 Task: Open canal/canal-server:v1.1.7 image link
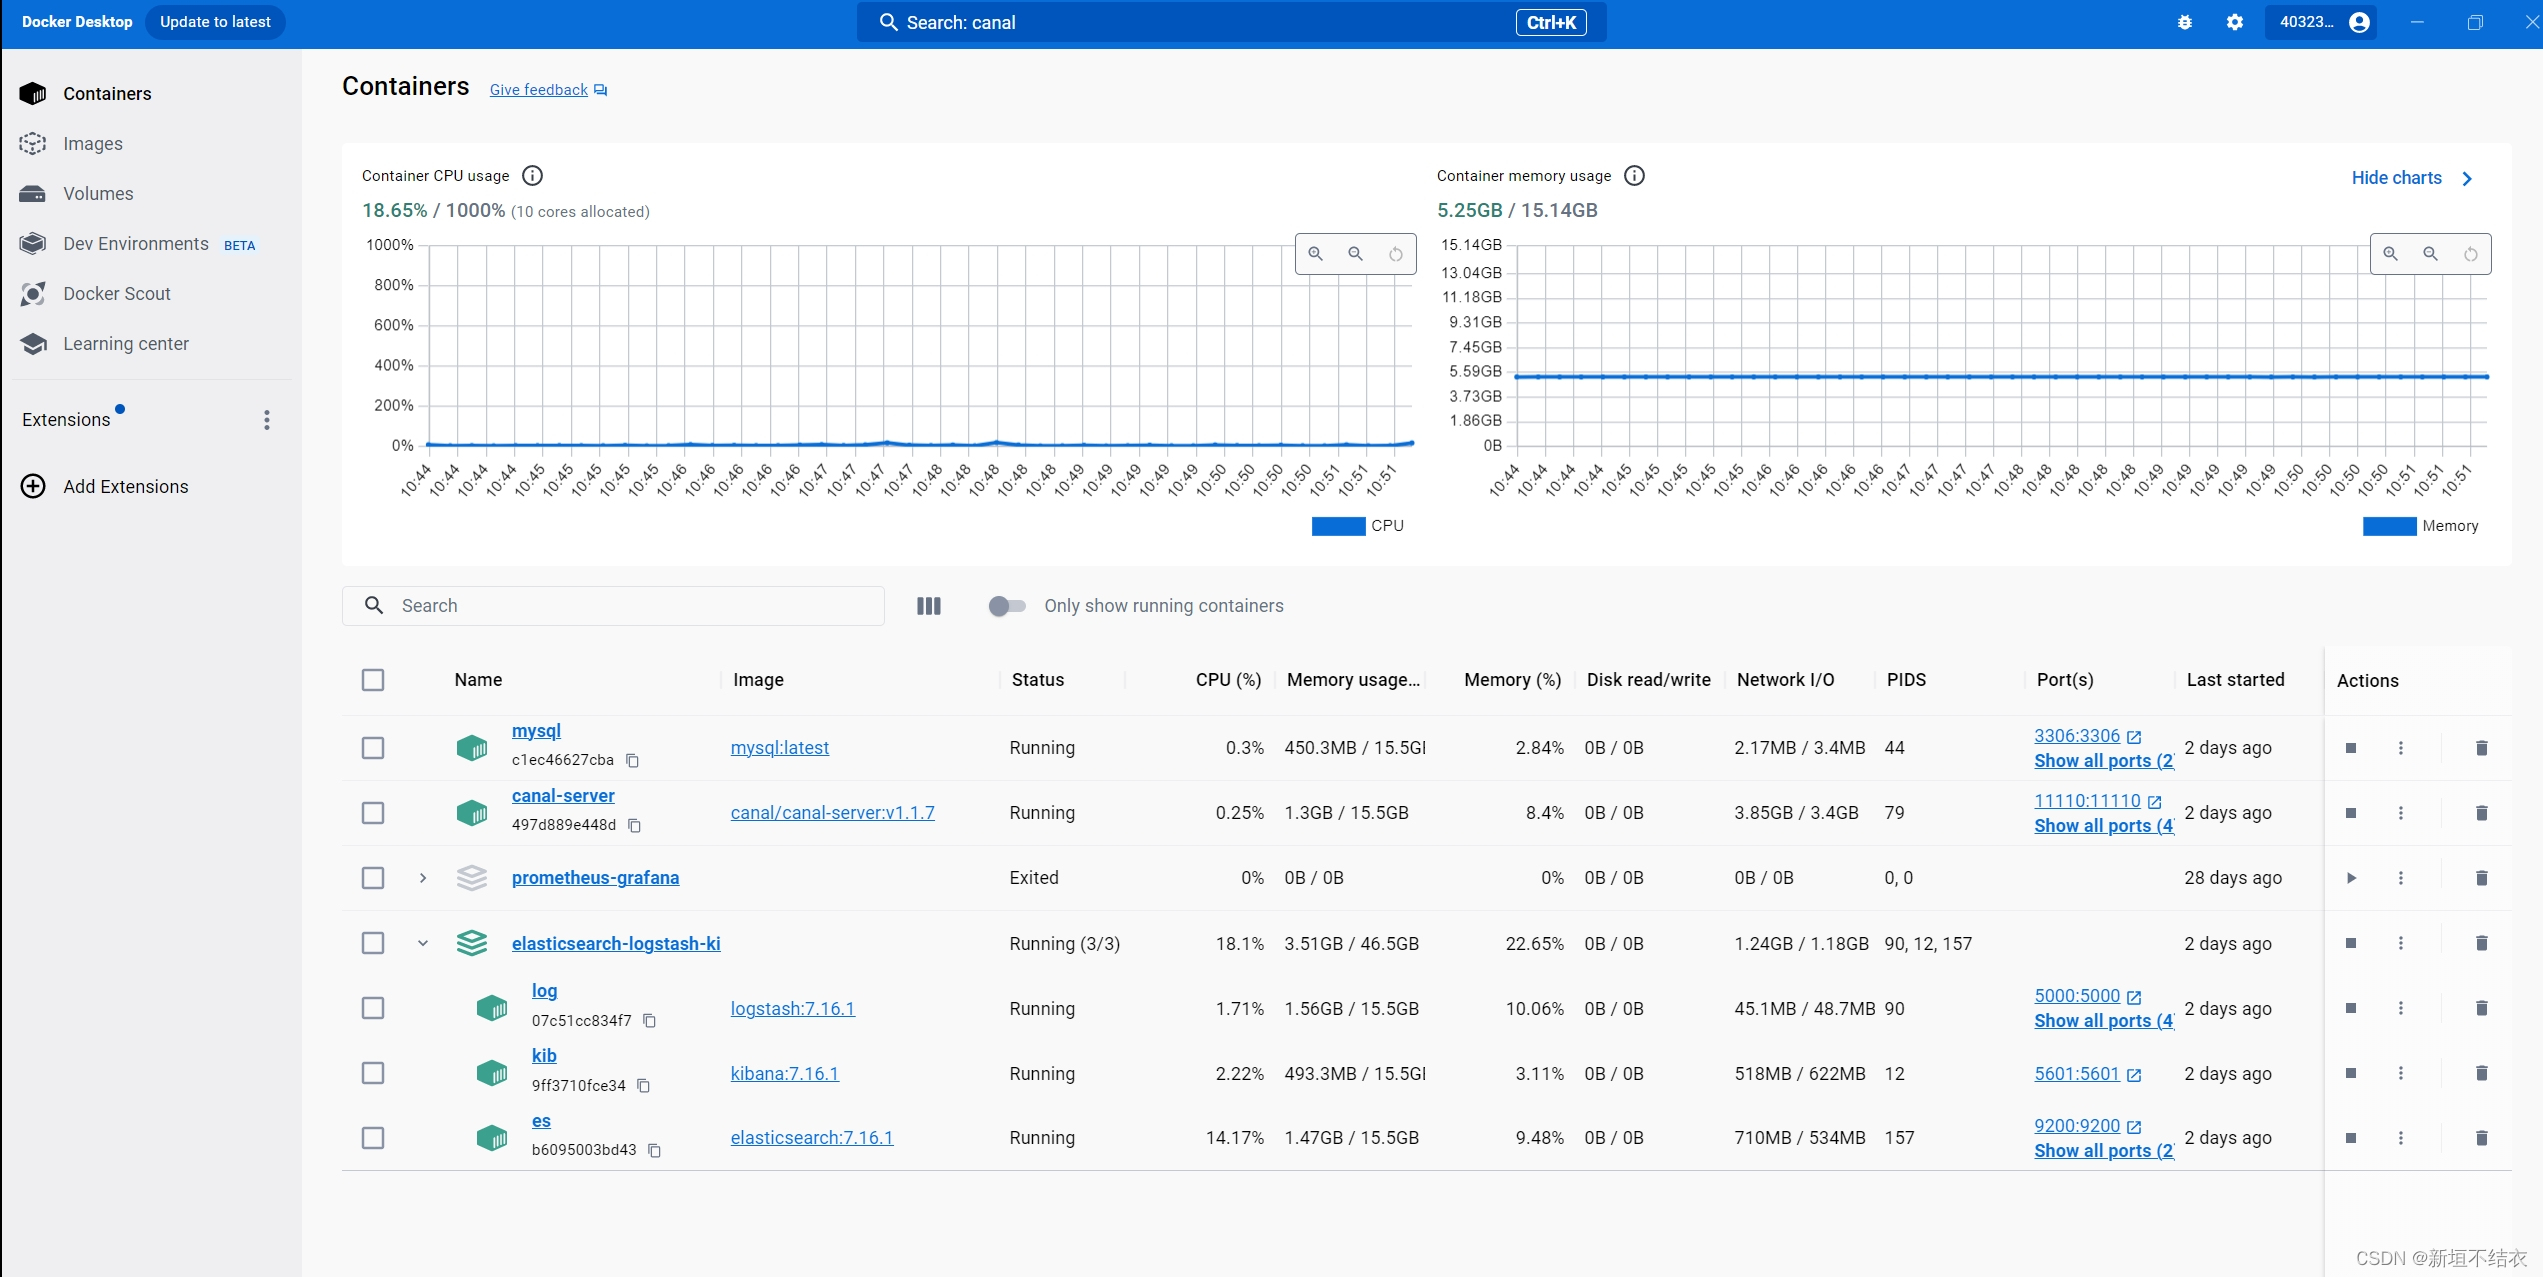point(833,813)
